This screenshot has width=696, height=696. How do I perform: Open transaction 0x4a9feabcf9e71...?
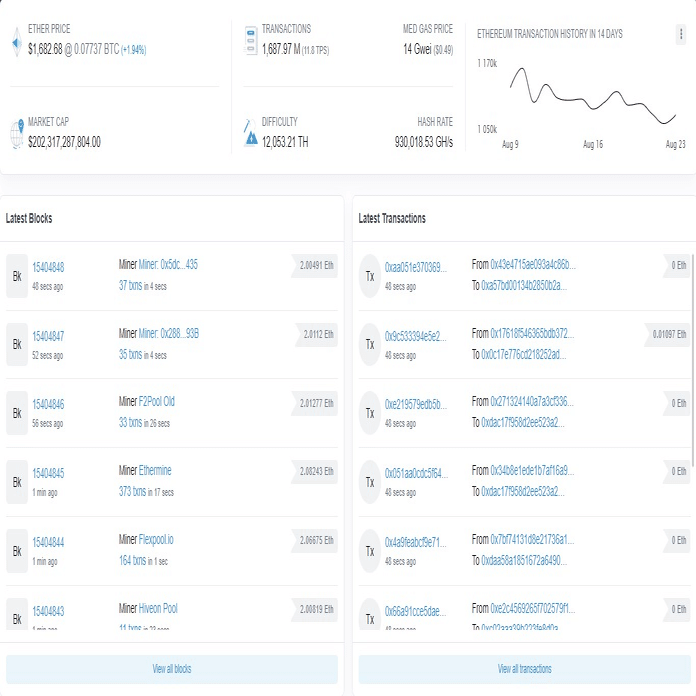tap(415, 542)
